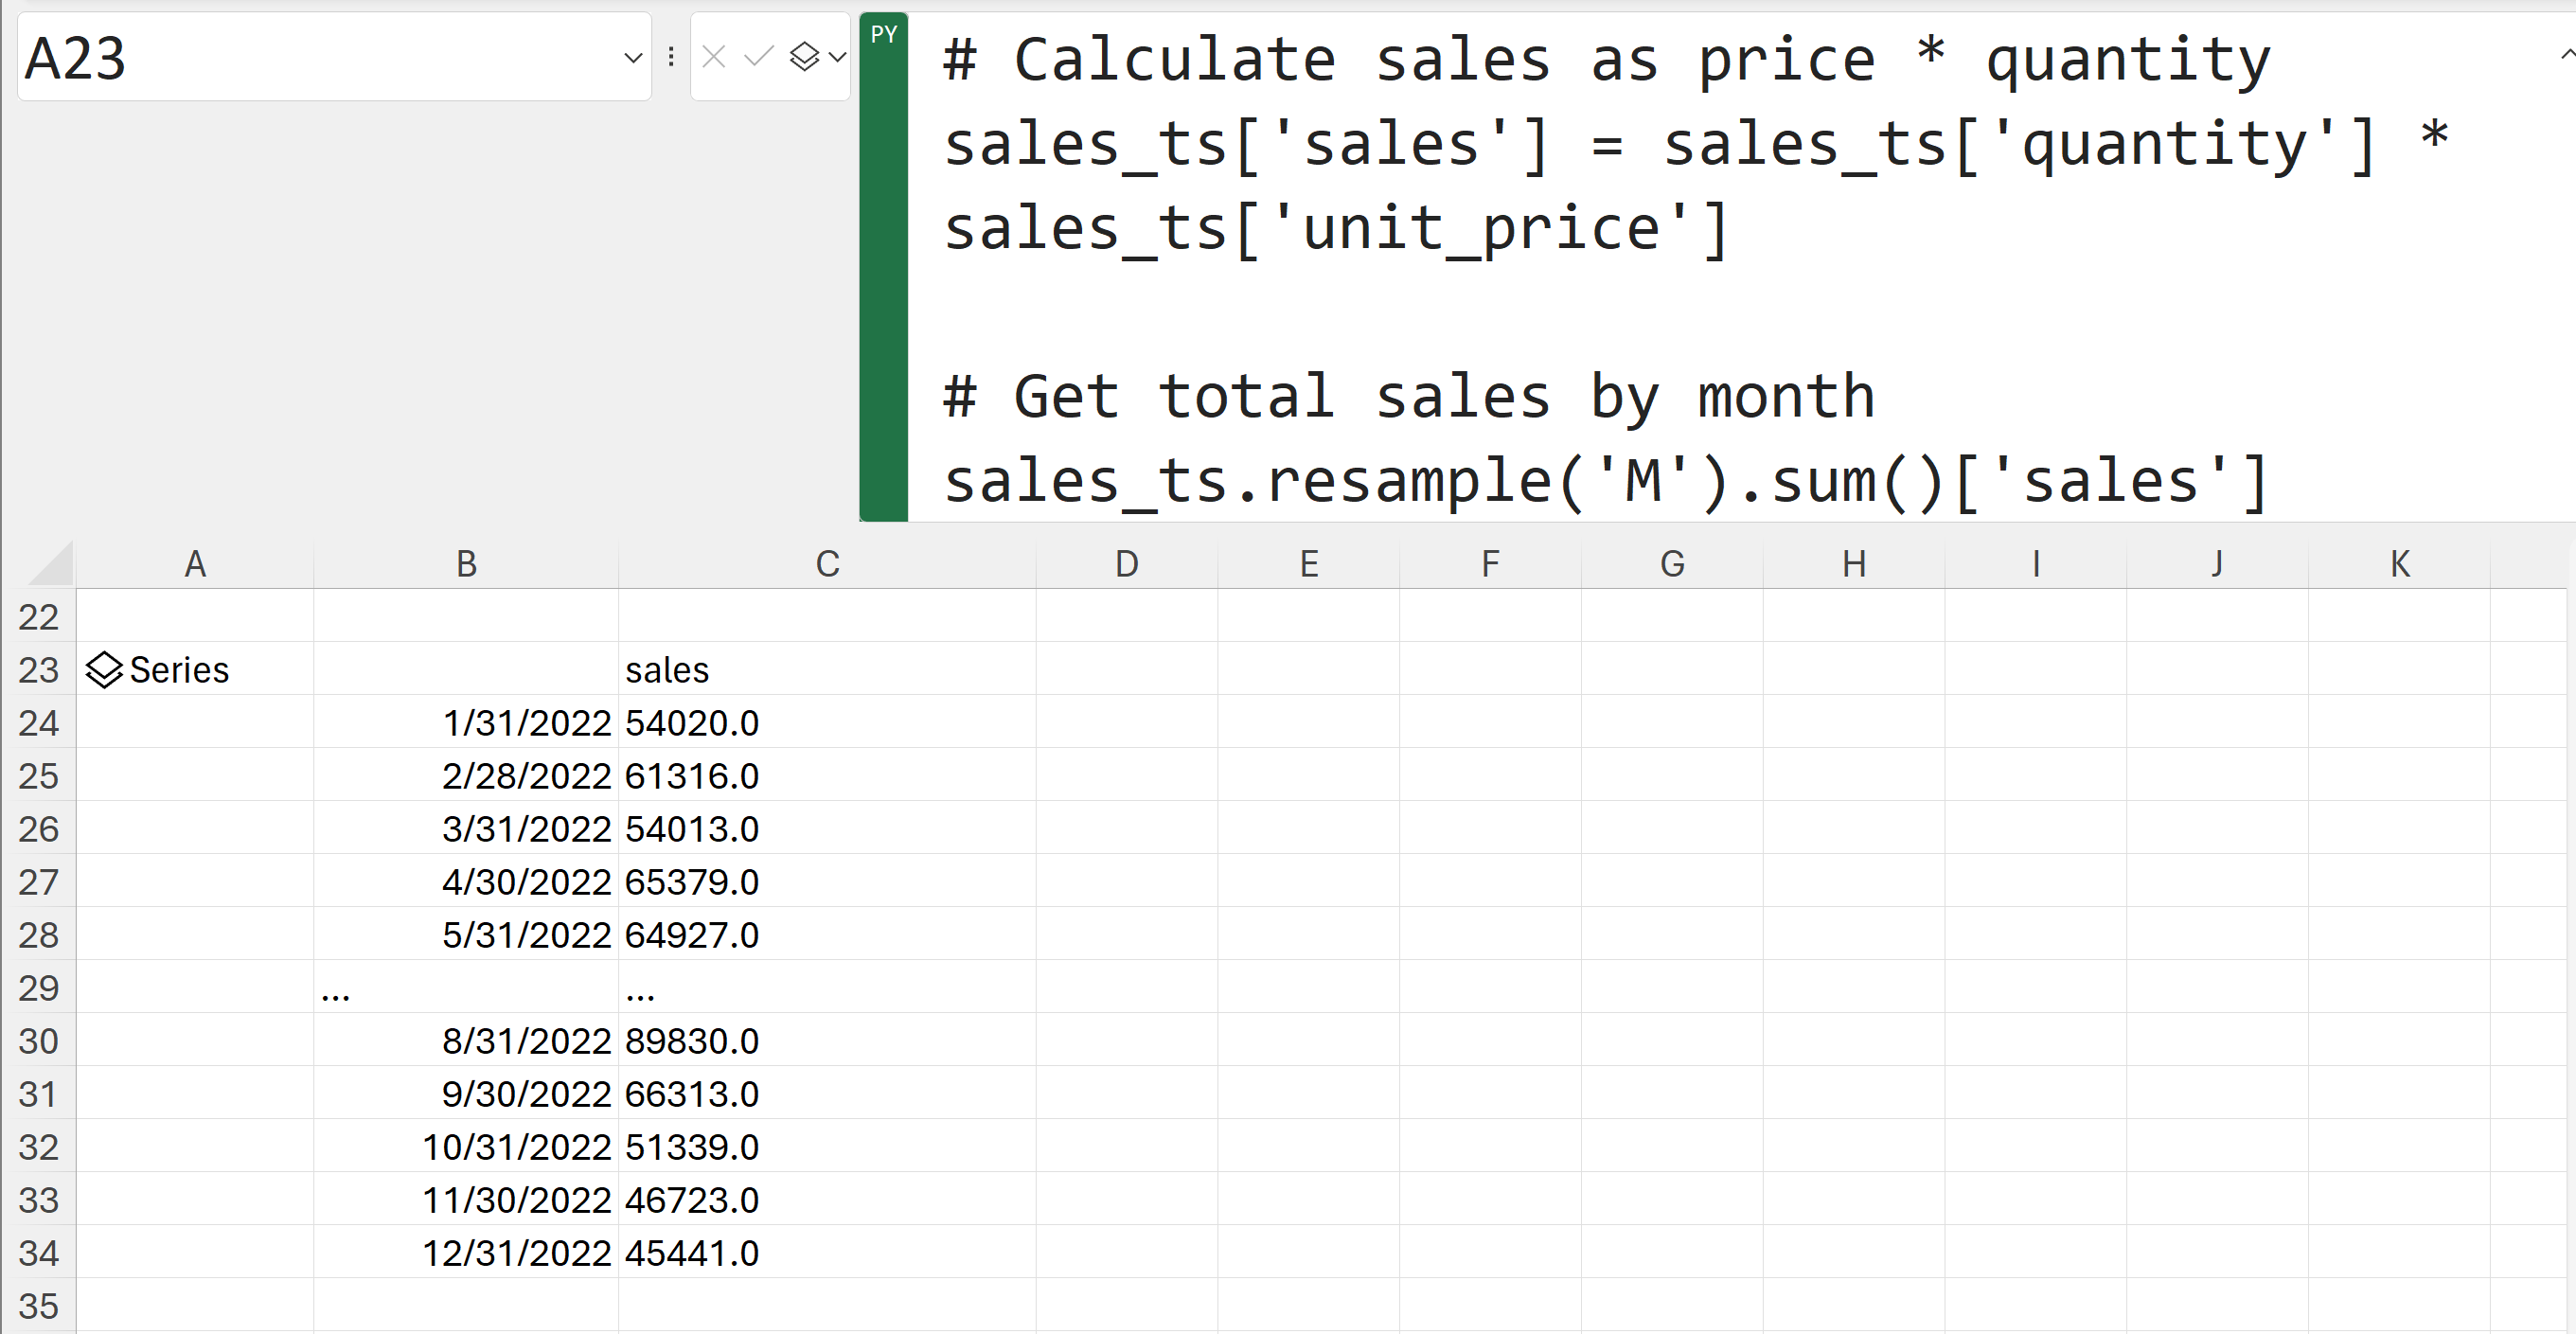This screenshot has width=2576, height=1334.
Task: Collapse the formula bar with the top-right chevron
Action: click(x=2564, y=55)
